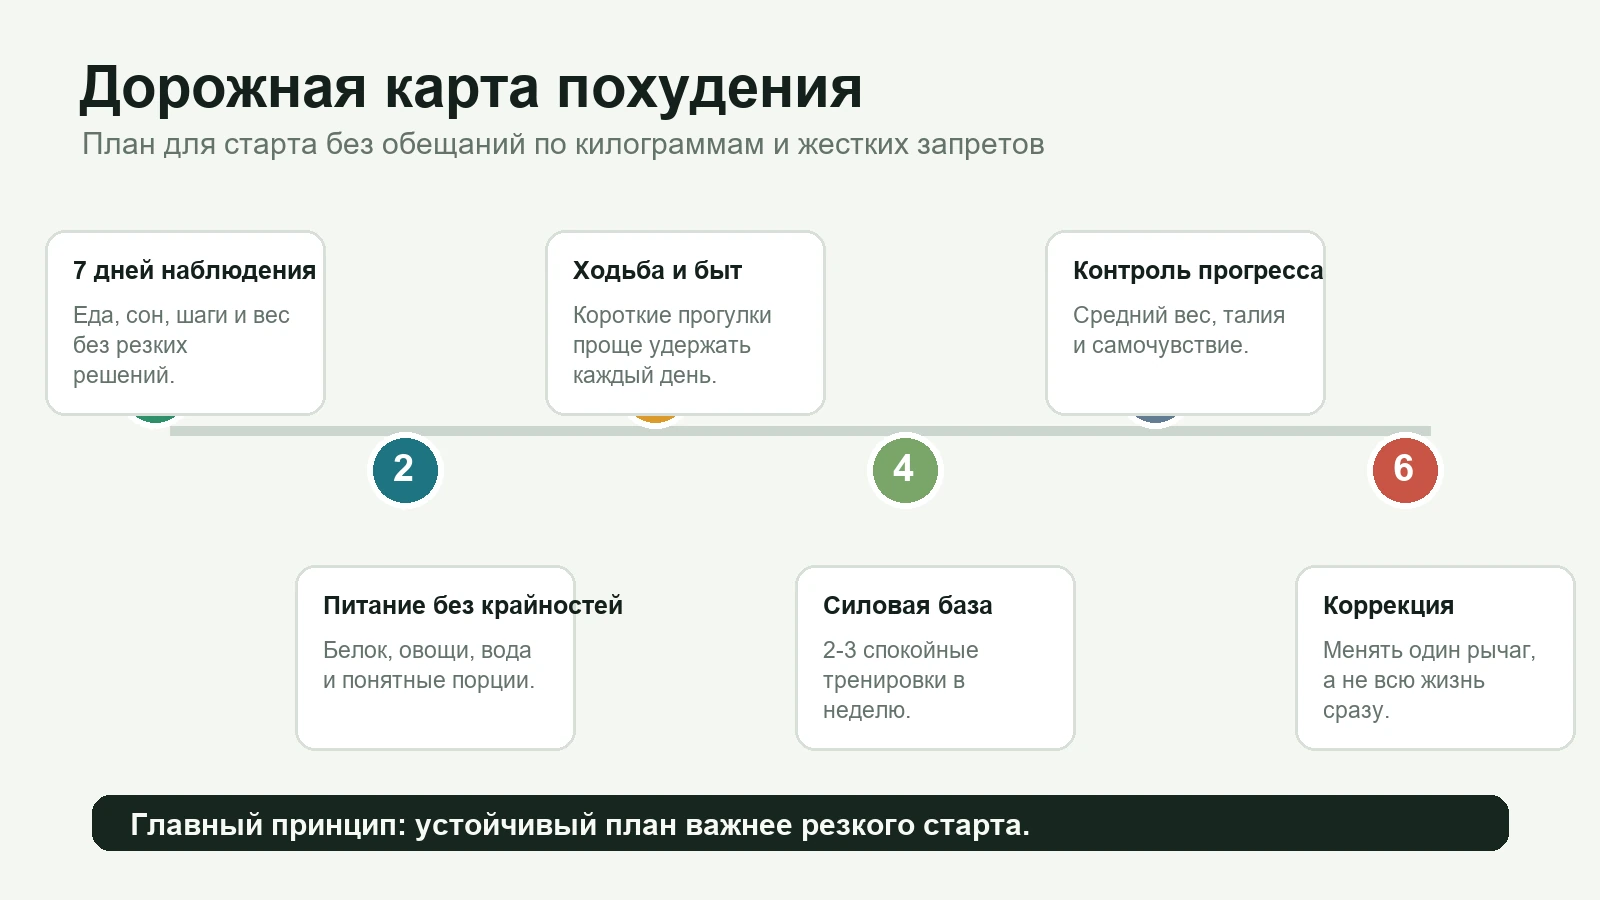Select the slide title "Дорожная карта похудения"
This screenshot has height=900, width=1600.
tap(471, 88)
